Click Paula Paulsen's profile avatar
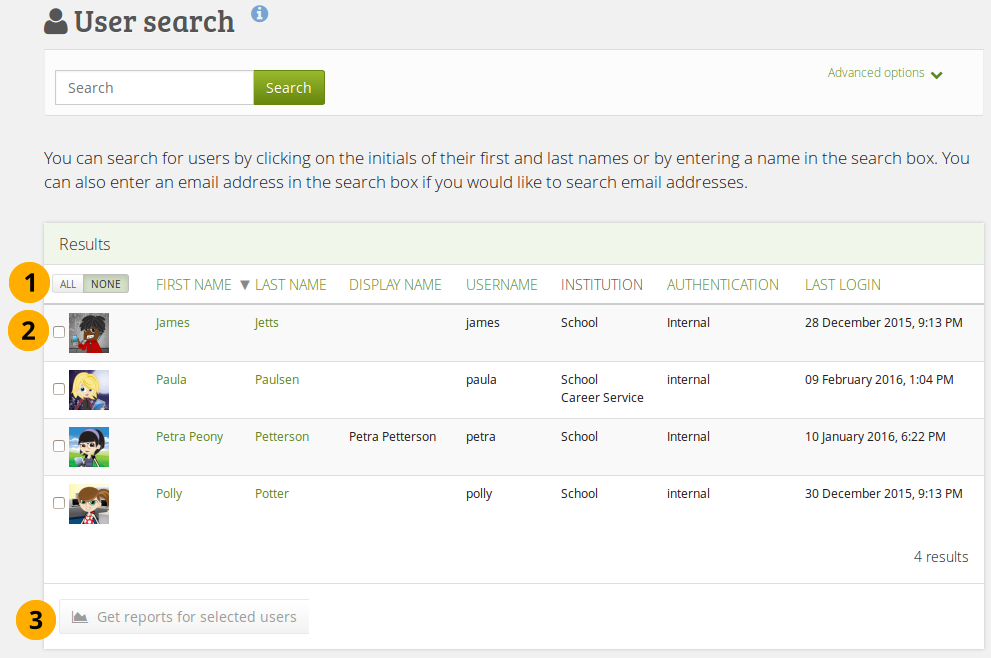 point(89,390)
